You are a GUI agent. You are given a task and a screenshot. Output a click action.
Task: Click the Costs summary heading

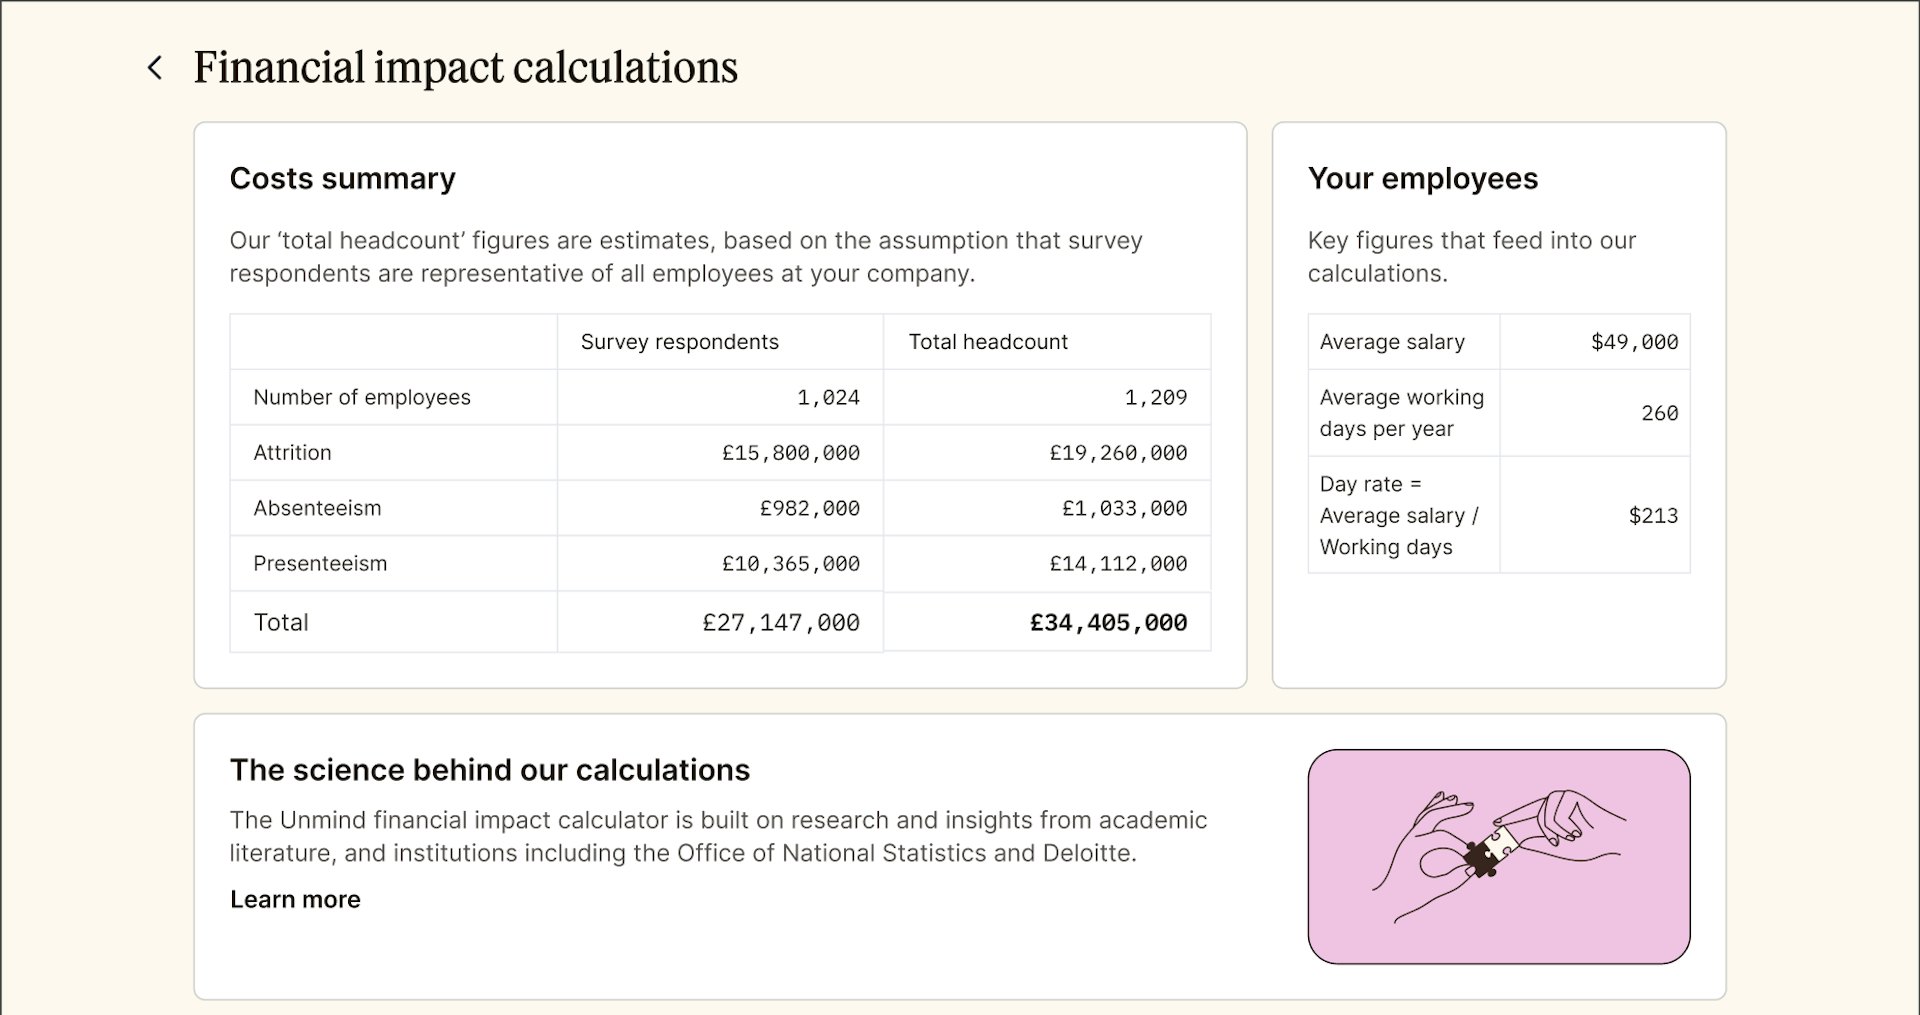(342, 178)
